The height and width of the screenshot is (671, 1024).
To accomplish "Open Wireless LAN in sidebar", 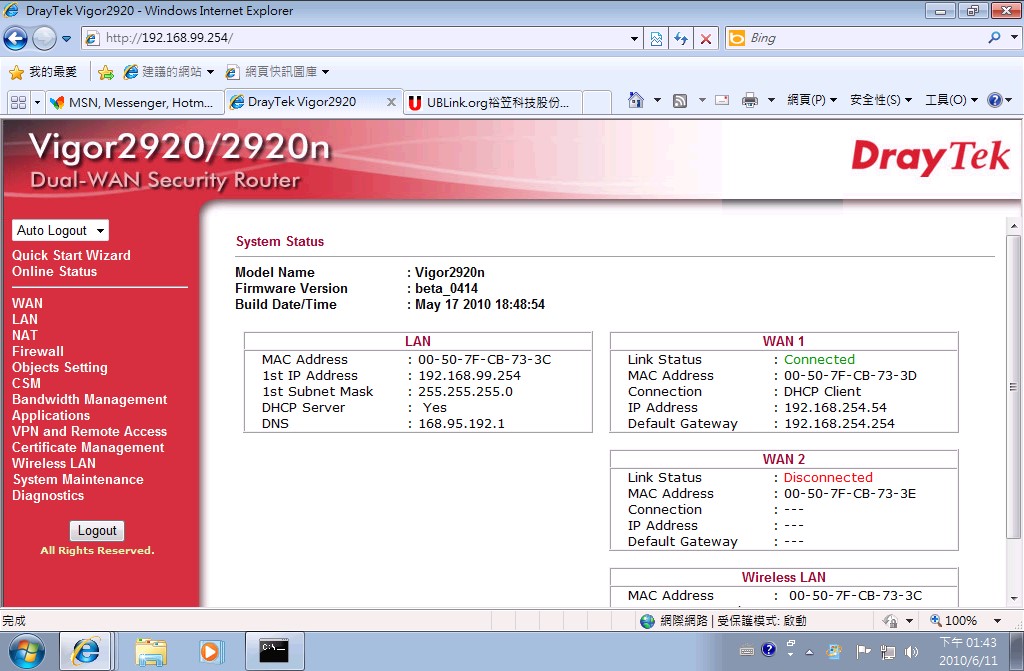I will [54, 463].
